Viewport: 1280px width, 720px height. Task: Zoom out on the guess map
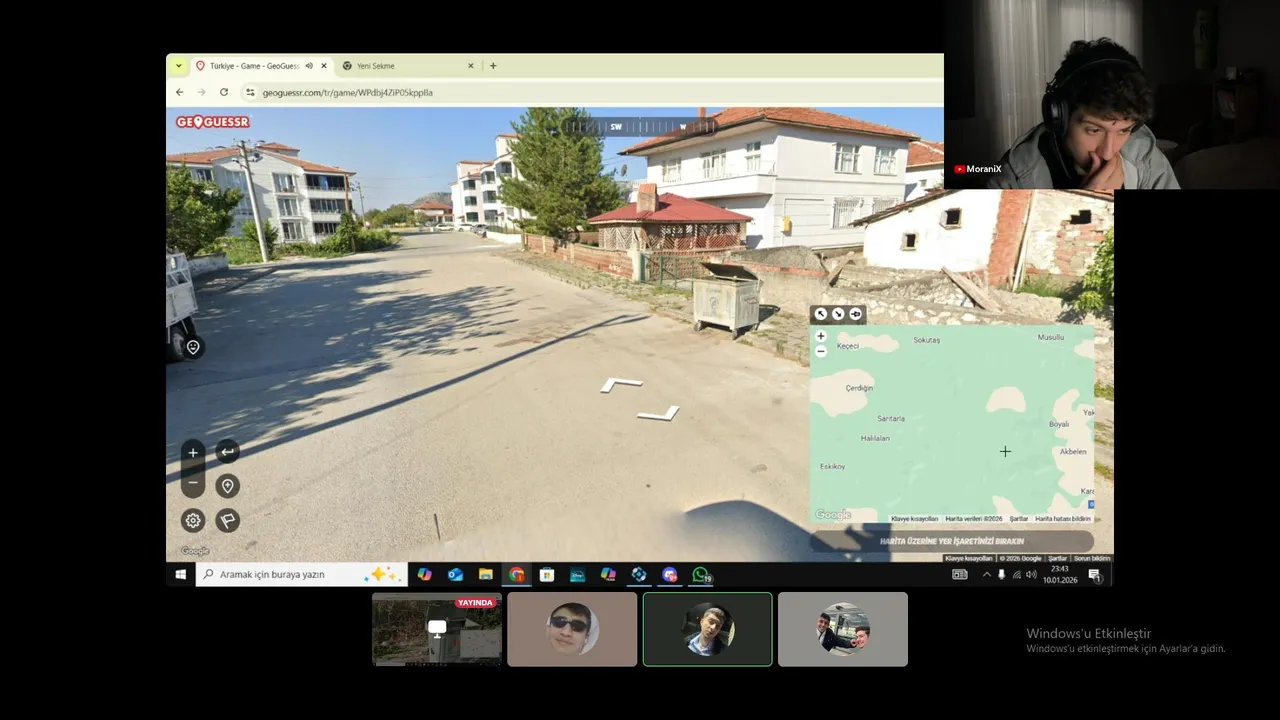(821, 351)
